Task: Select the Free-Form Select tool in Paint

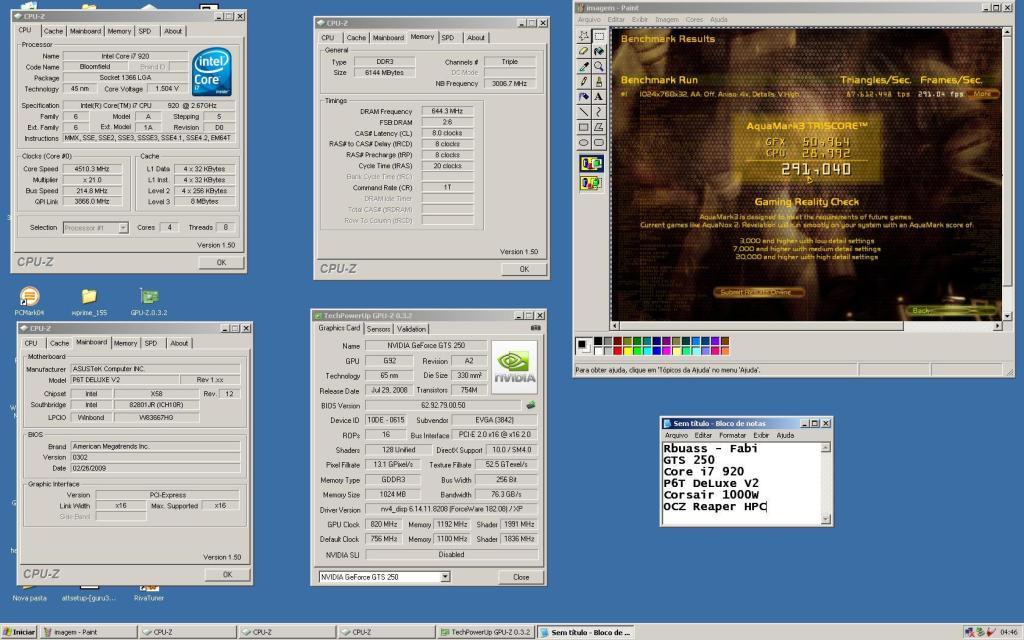Action: 583,36
